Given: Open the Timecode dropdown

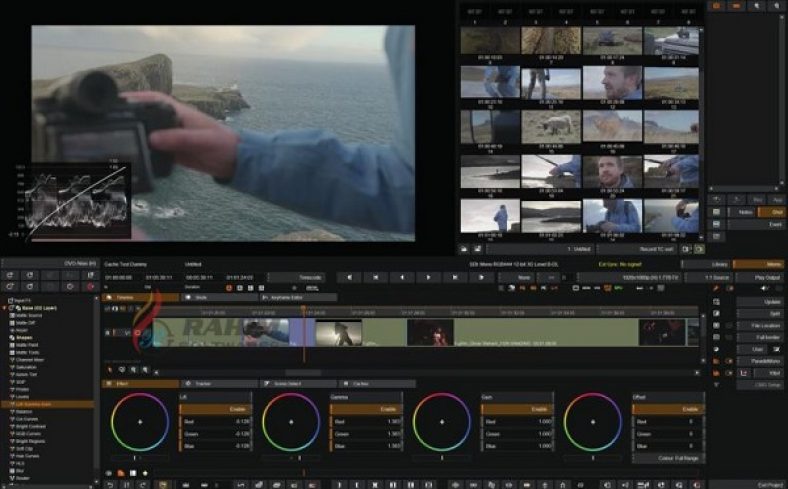Looking at the screenshot, I should pos(311,277).
